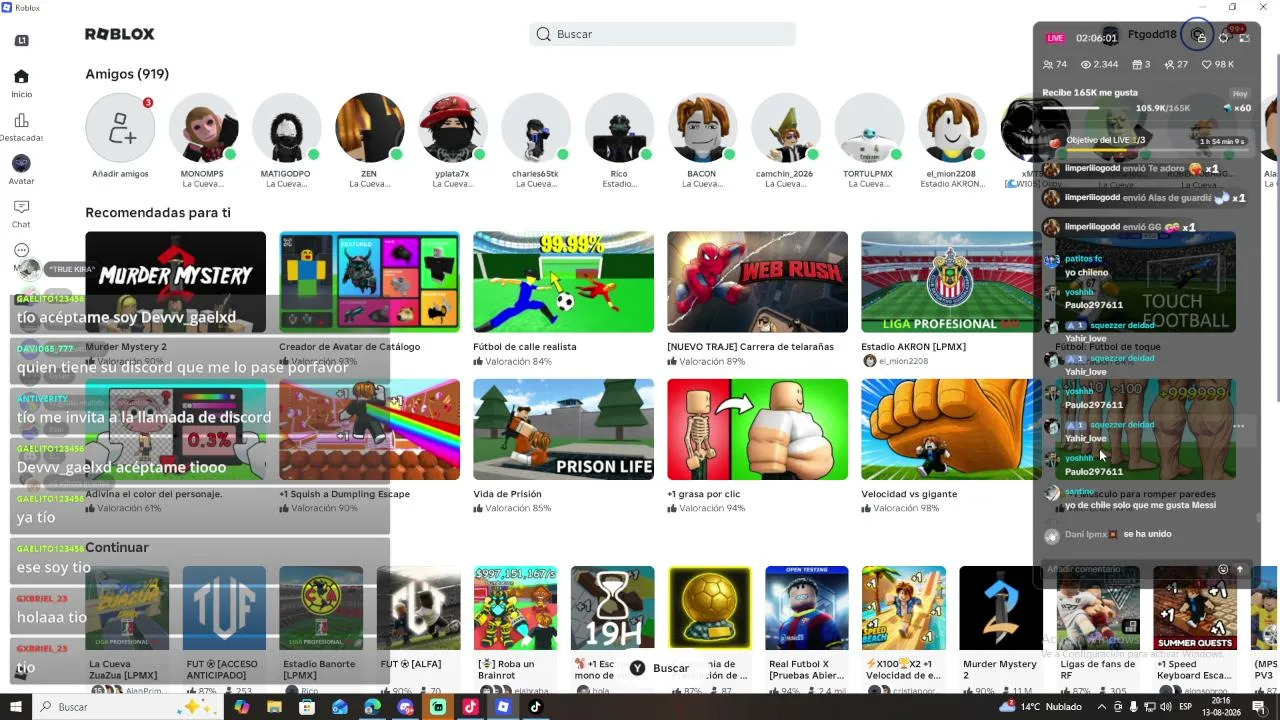This screenshot has width=1280, height=720.
Task: Open ZEN friend avatar
Action: click(369, 128)
